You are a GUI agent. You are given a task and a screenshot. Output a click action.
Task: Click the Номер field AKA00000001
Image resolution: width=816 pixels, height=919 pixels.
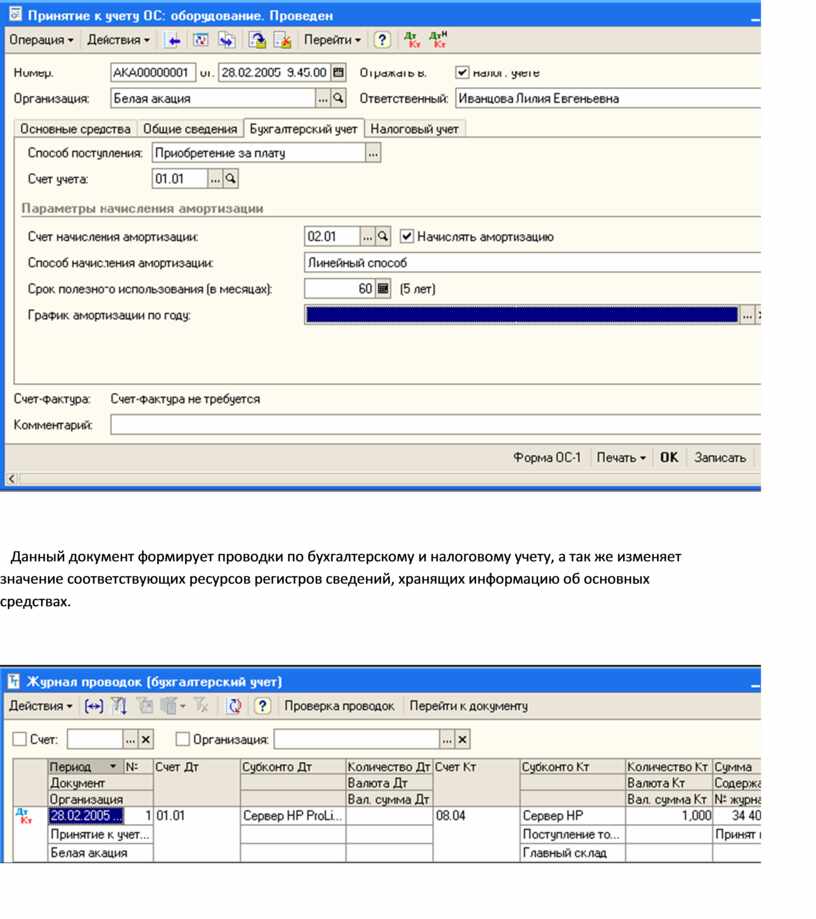pyautogui.click(x=153, y=73)
